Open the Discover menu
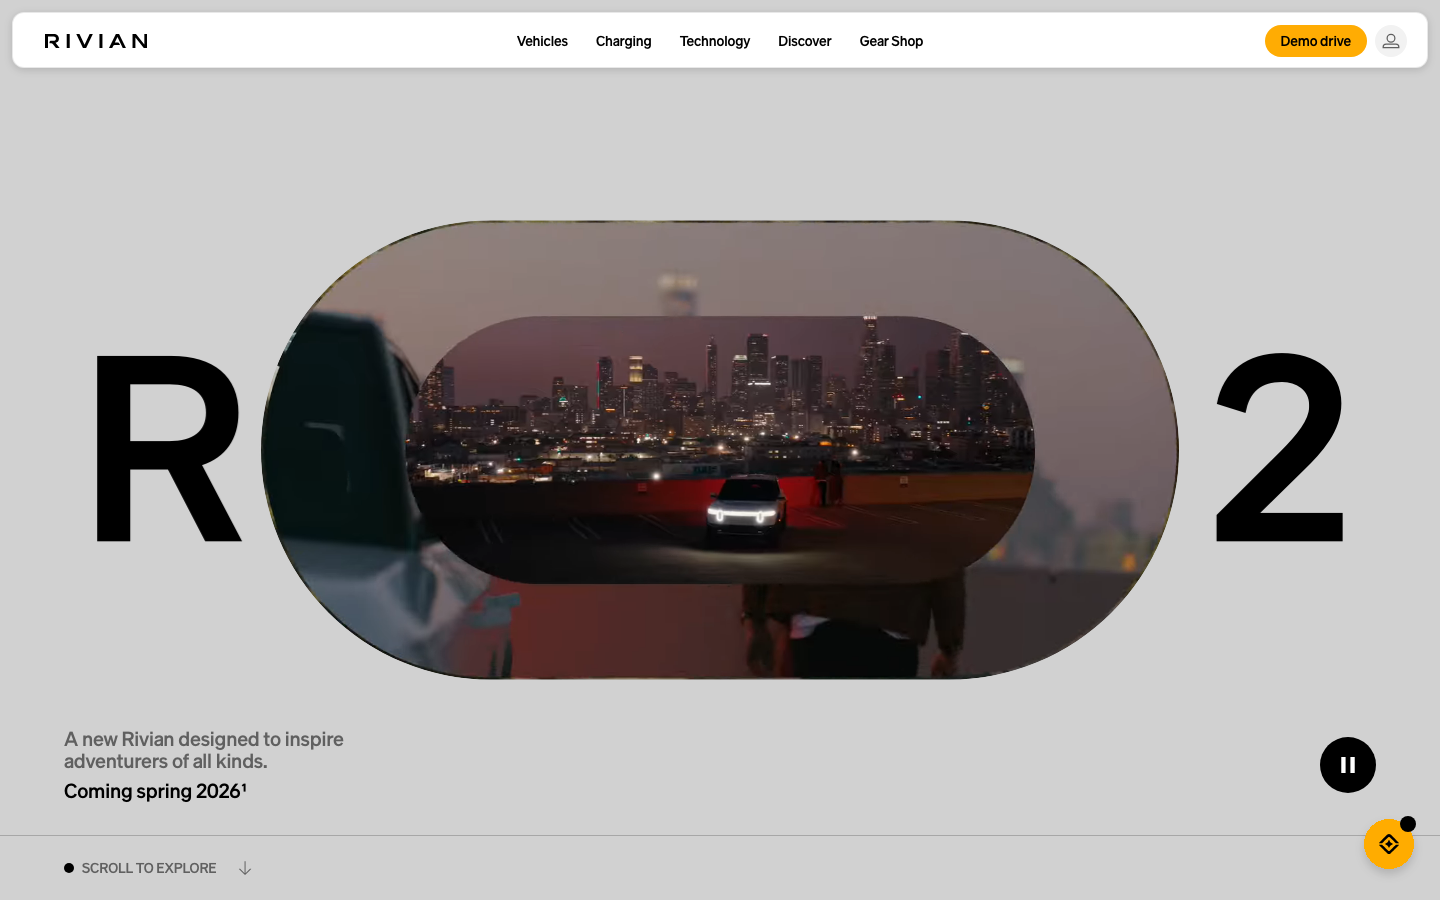 [x=805, y=41]
